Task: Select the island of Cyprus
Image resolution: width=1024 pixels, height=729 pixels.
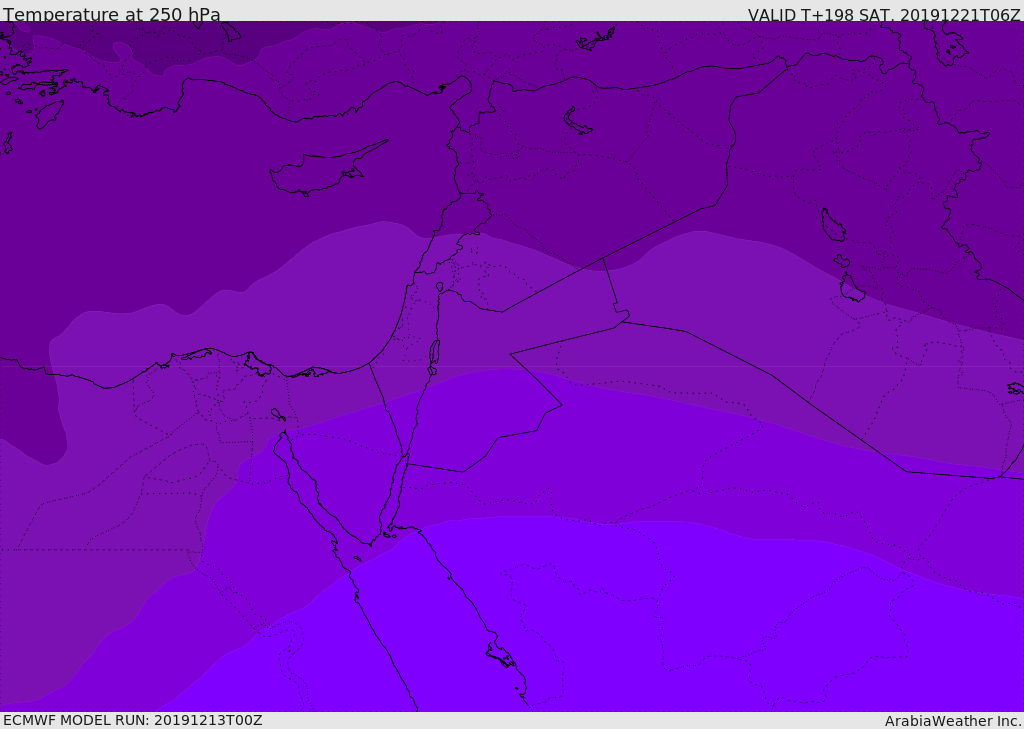Action: 318,174
